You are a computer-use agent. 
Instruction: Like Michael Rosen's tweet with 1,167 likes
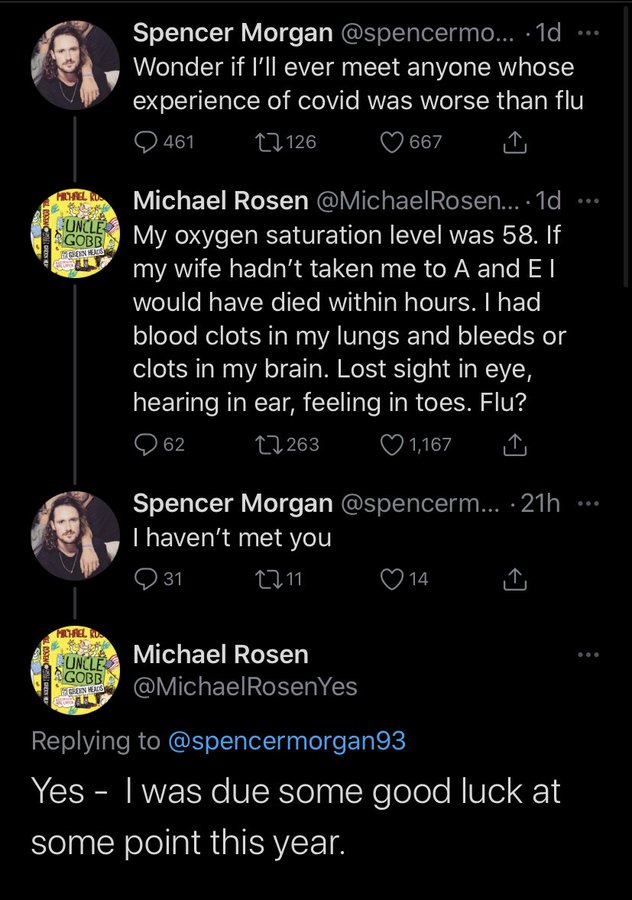pos(394,444)
